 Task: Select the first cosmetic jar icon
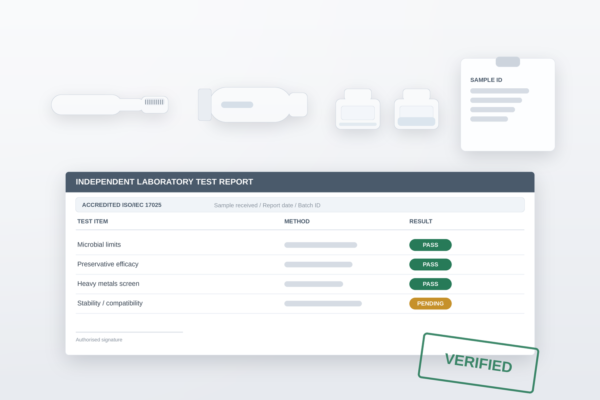(358, 109)
